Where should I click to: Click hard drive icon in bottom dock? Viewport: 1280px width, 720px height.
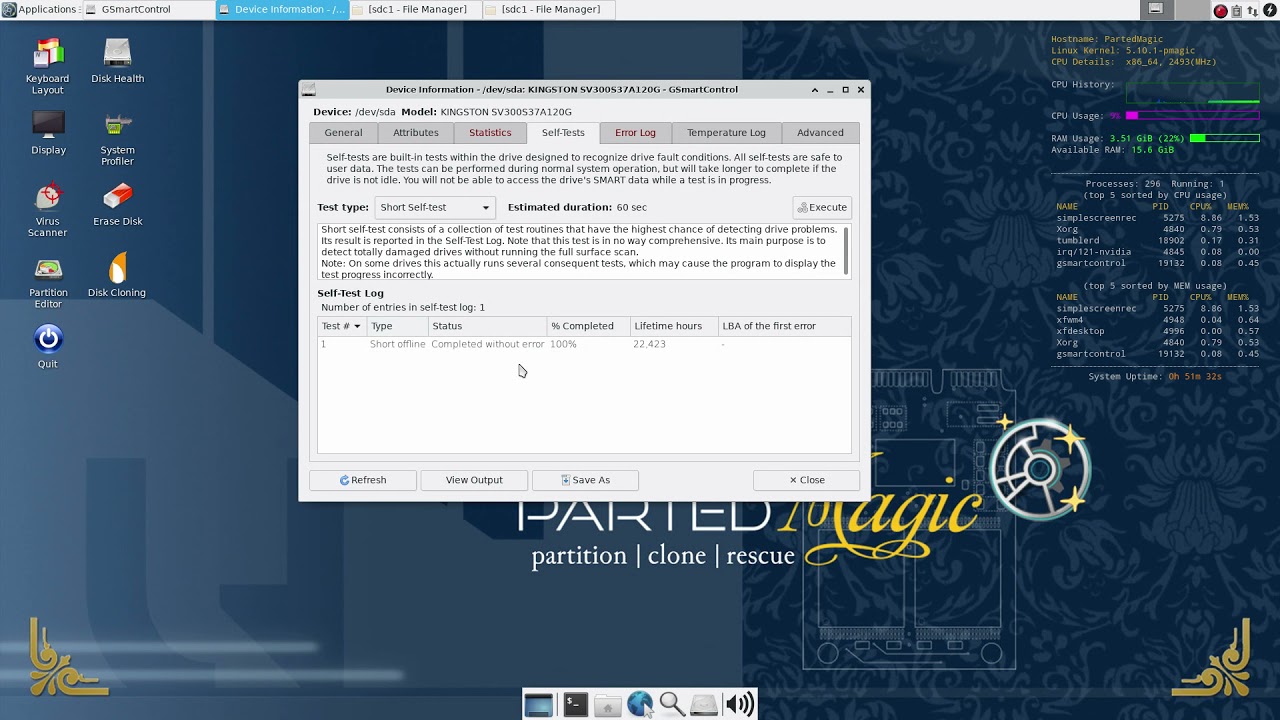click(x=704, y=705)
